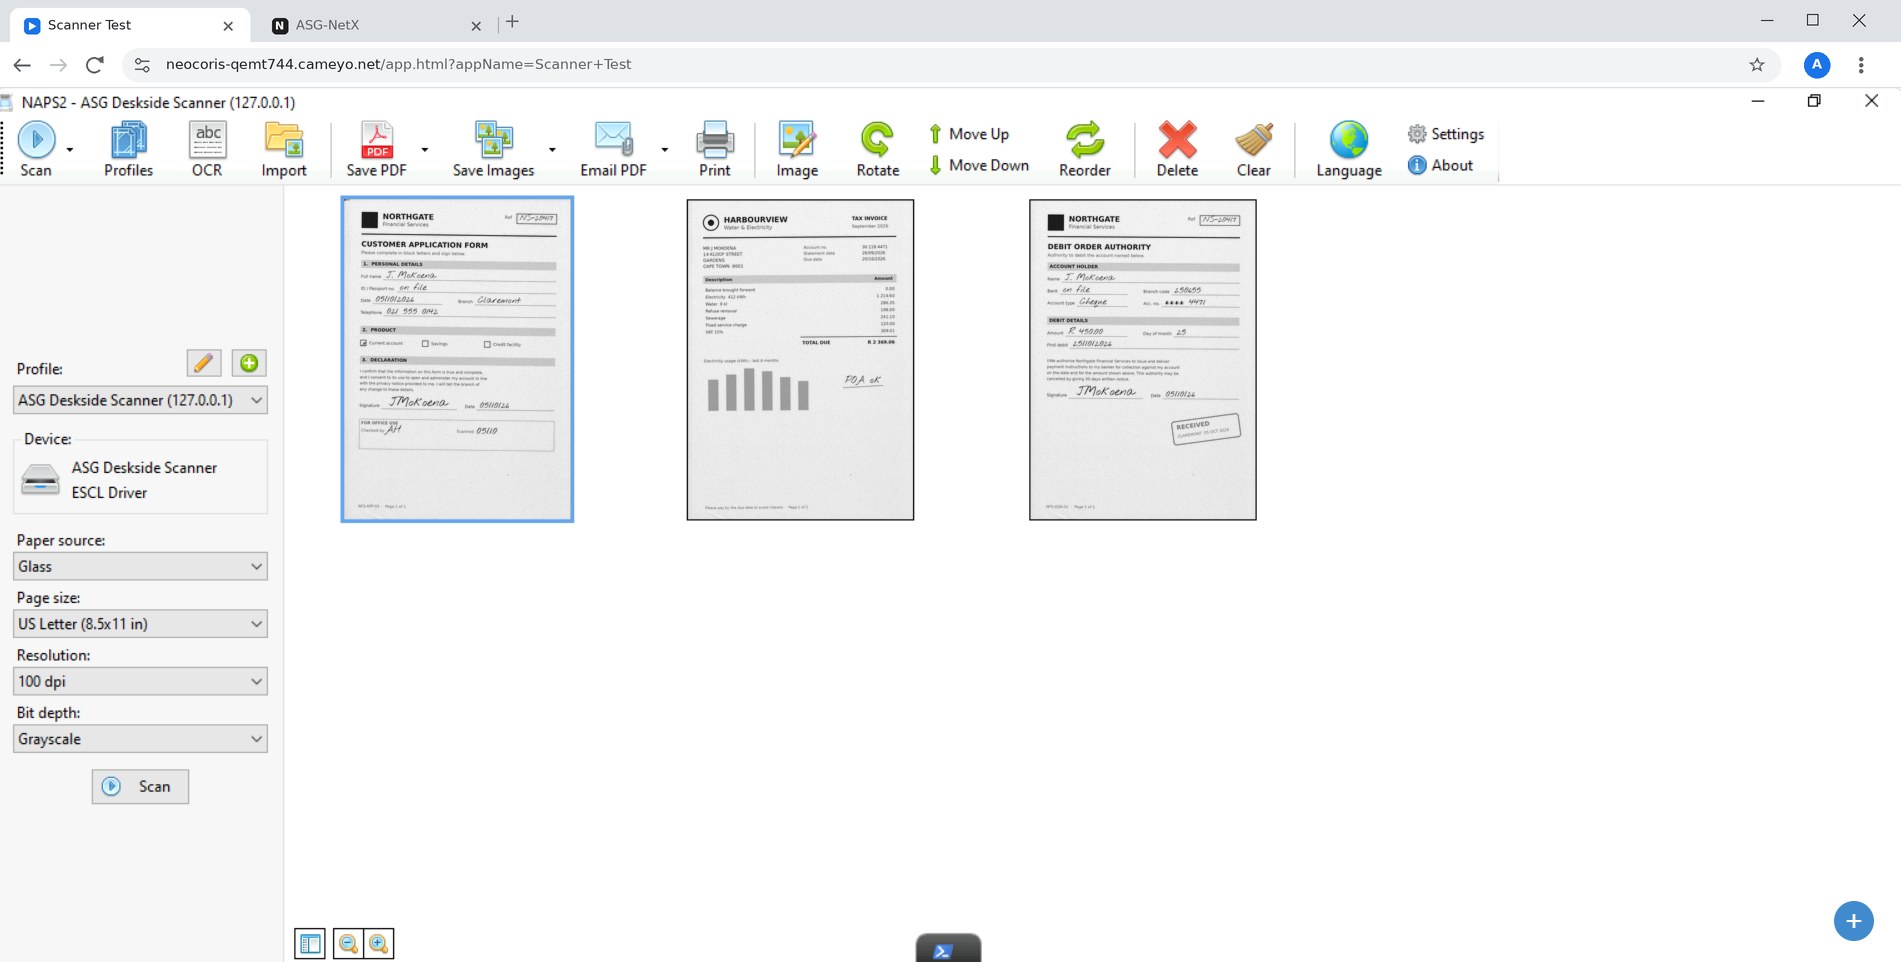Viewport: 1901px width, 962px height.
Task: Show the About dialog
Action: (1441, 165)
